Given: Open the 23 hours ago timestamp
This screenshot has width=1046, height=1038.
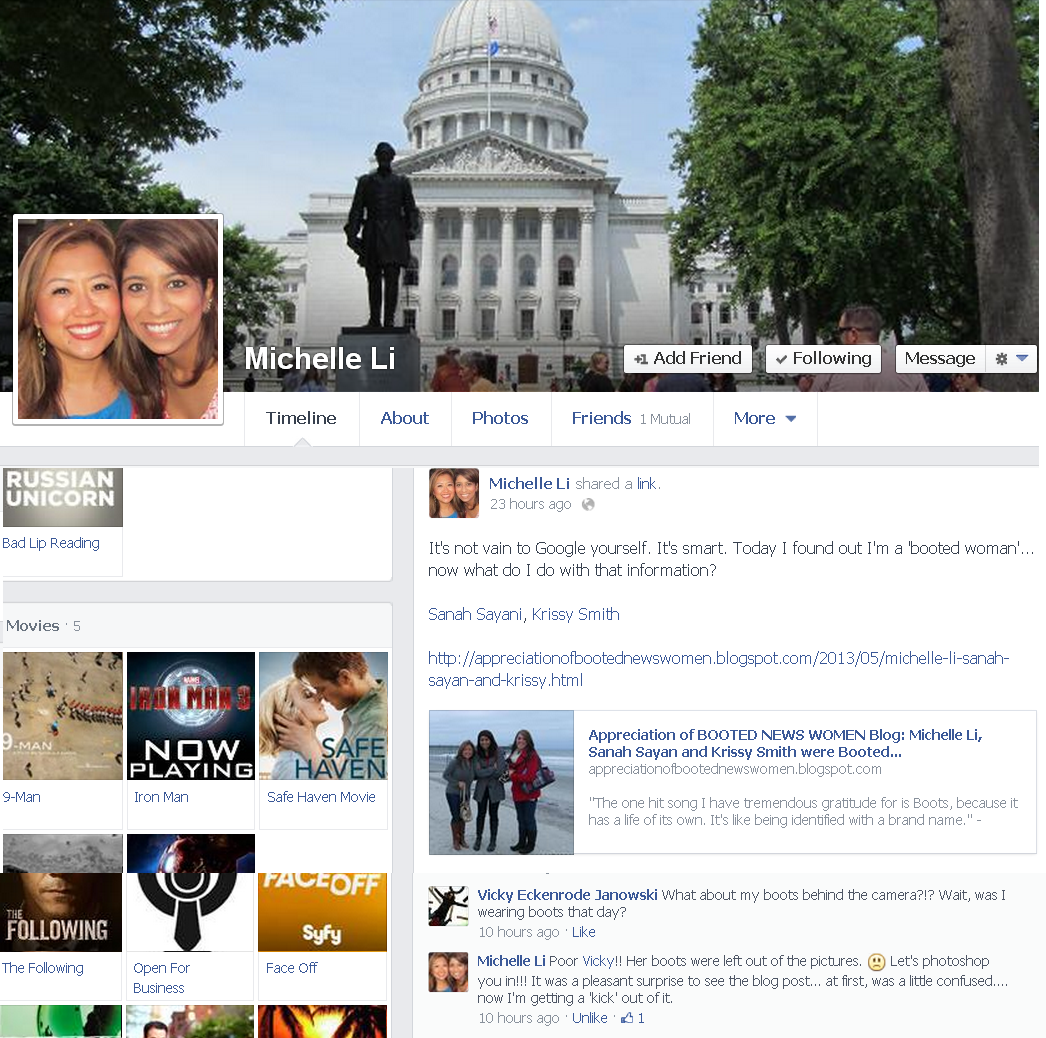Looking at the screenshot, I should coord(530,504).
